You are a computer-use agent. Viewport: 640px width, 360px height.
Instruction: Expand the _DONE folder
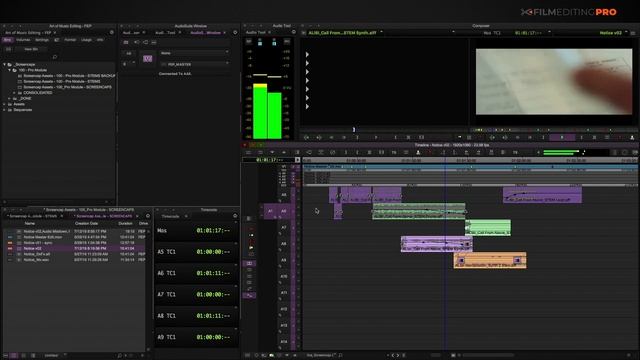pos(9,98)
